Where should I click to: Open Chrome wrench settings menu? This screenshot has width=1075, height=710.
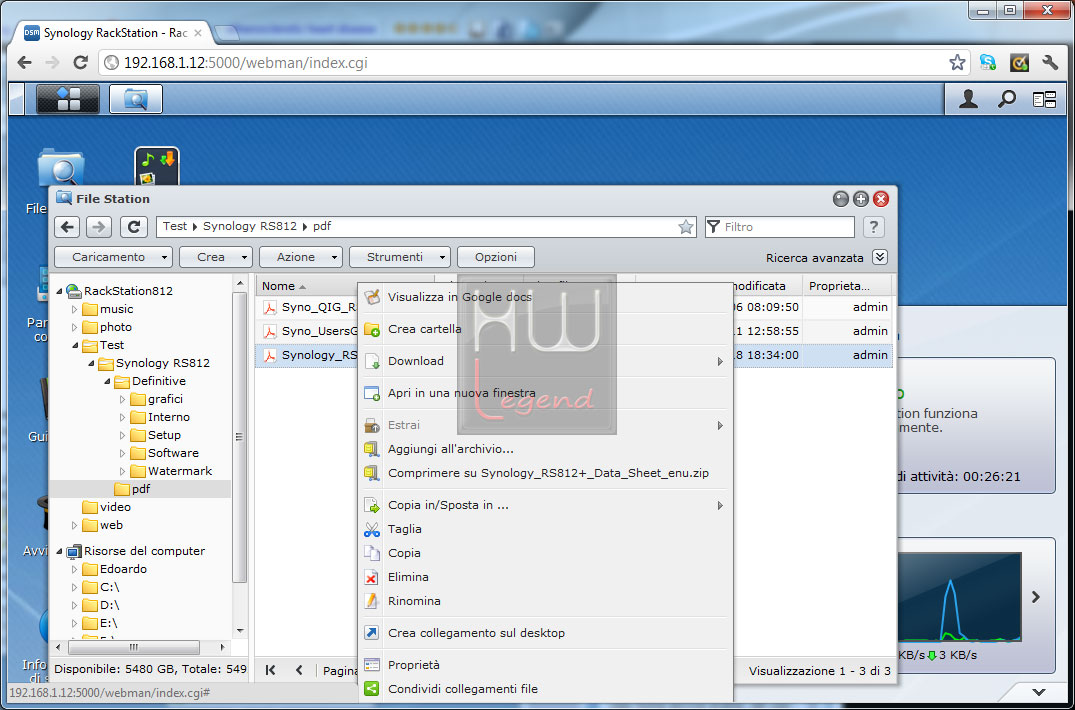(x=1050, y=63)
